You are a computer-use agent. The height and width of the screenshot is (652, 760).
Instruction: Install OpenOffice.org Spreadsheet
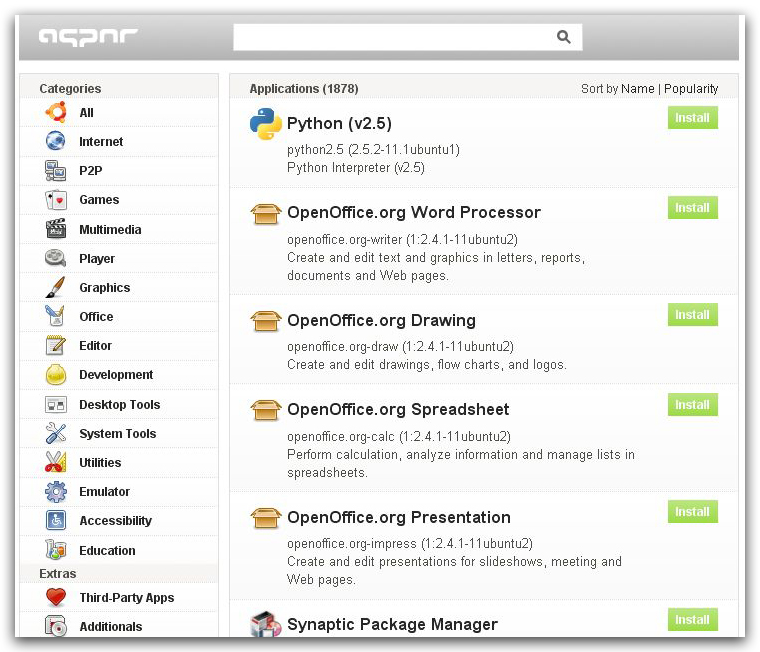tap(693, 405)
